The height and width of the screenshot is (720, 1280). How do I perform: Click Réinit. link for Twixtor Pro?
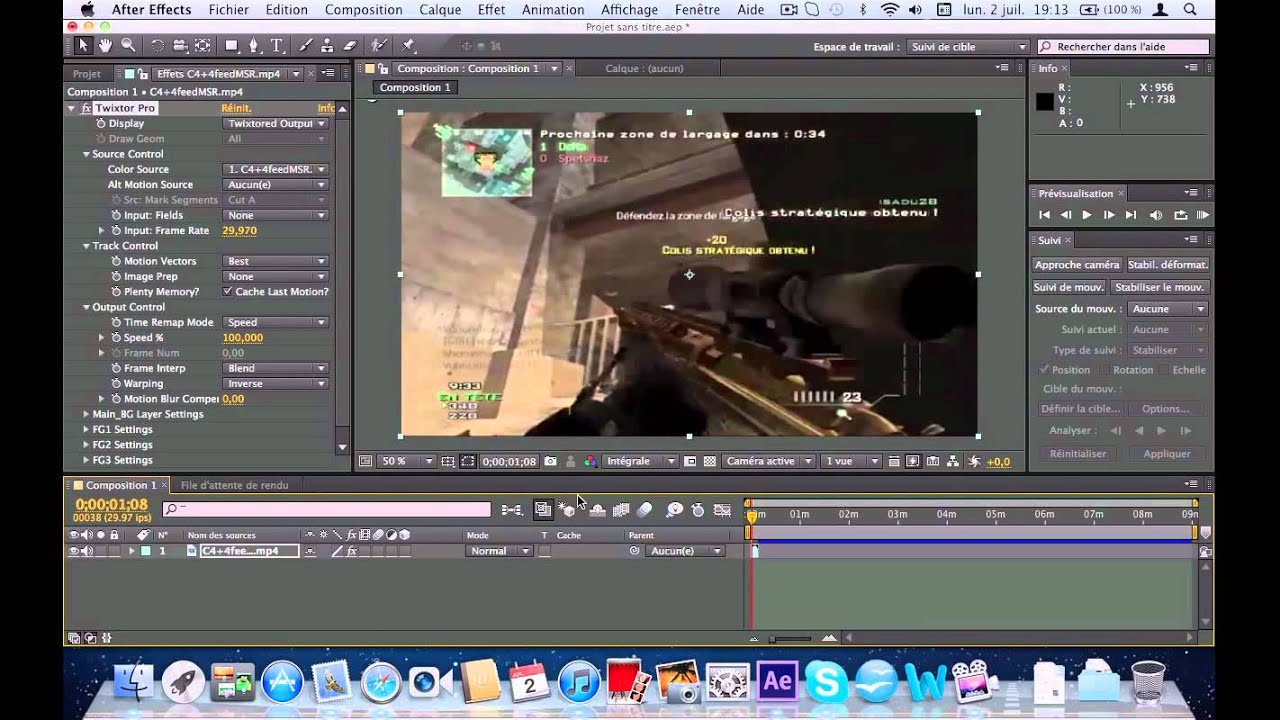236,108
